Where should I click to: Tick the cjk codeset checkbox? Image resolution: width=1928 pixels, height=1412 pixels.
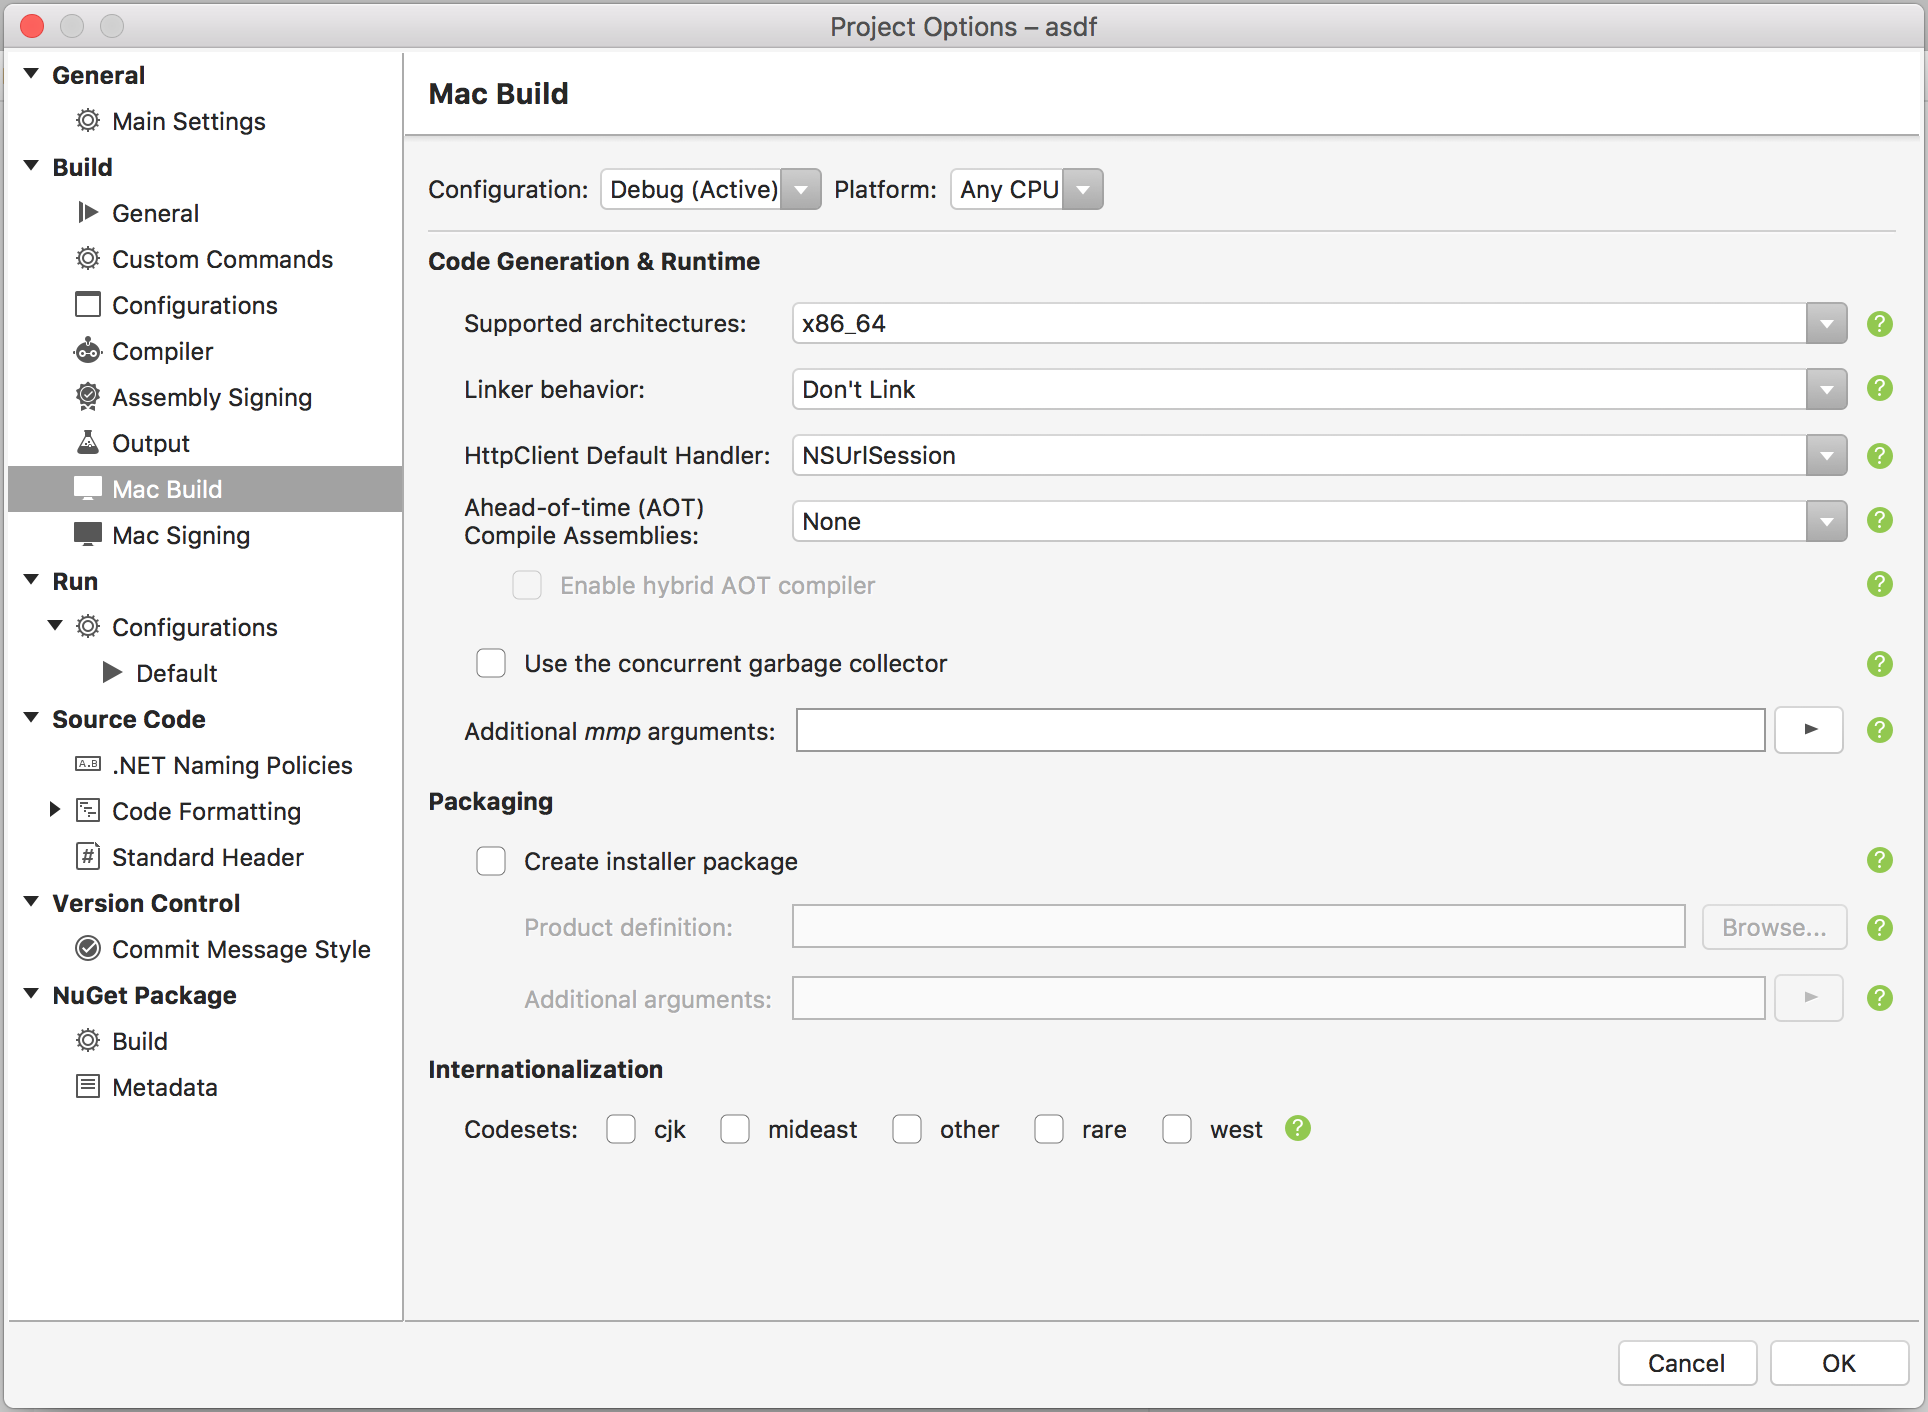[x=621, y=1129]
